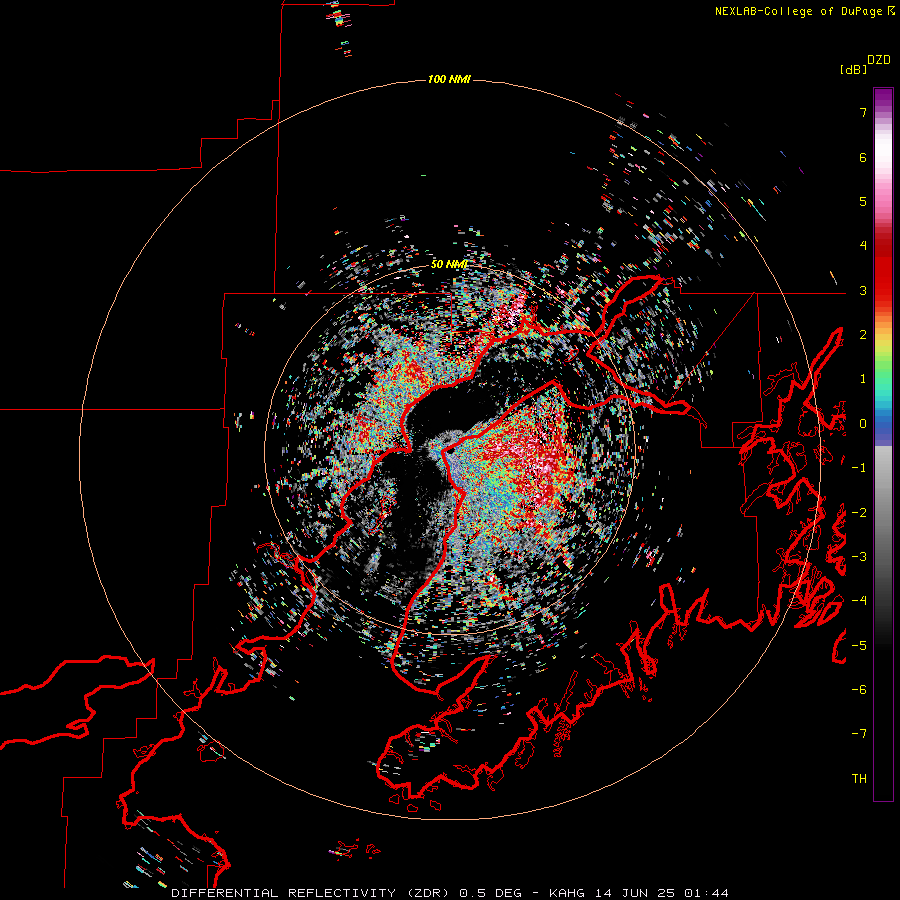
Task: Click the -7 value on the color scale
Action: coord(859,734)
